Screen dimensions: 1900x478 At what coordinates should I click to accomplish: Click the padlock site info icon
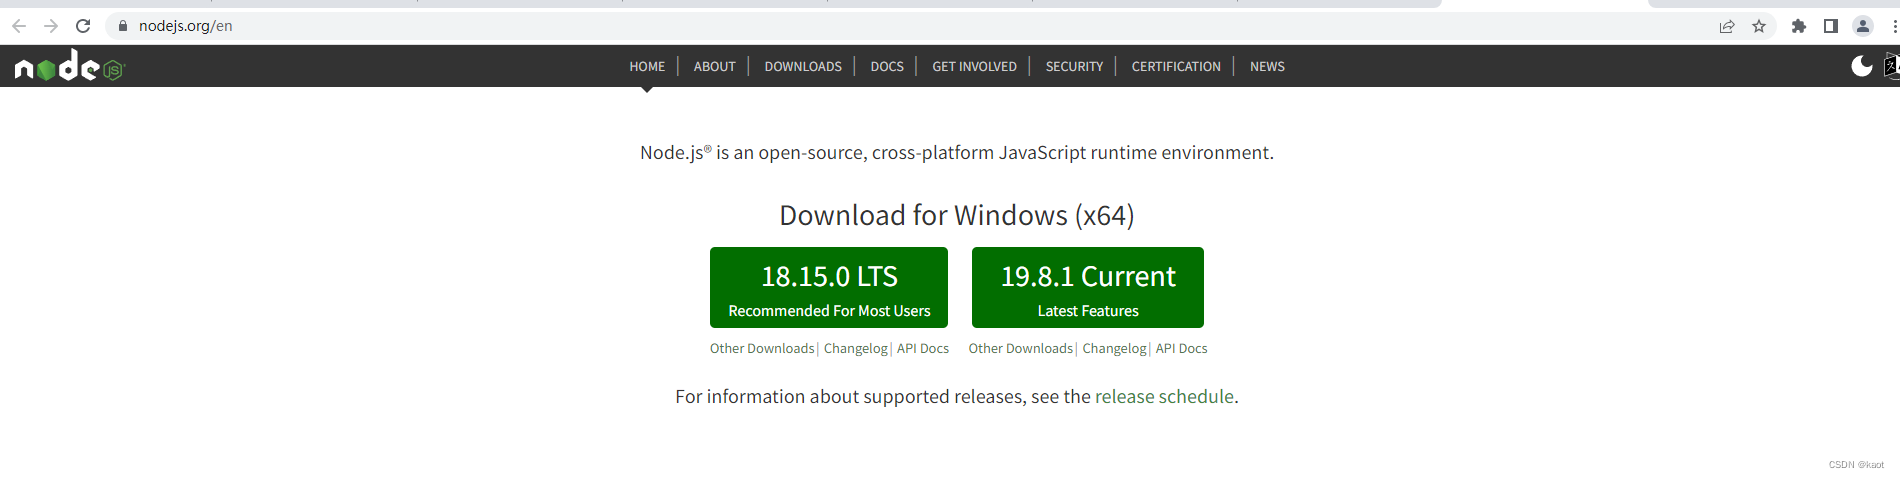click(x=123, y=26)
